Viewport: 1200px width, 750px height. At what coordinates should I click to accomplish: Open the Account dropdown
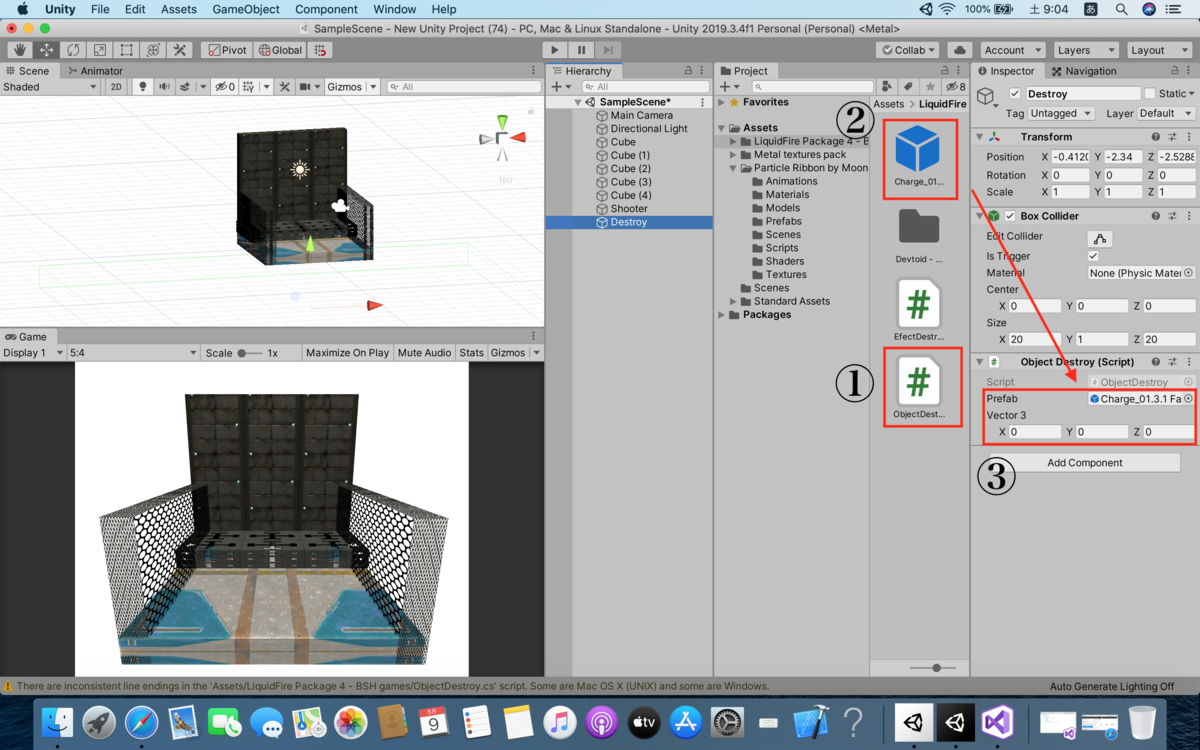1012,50
